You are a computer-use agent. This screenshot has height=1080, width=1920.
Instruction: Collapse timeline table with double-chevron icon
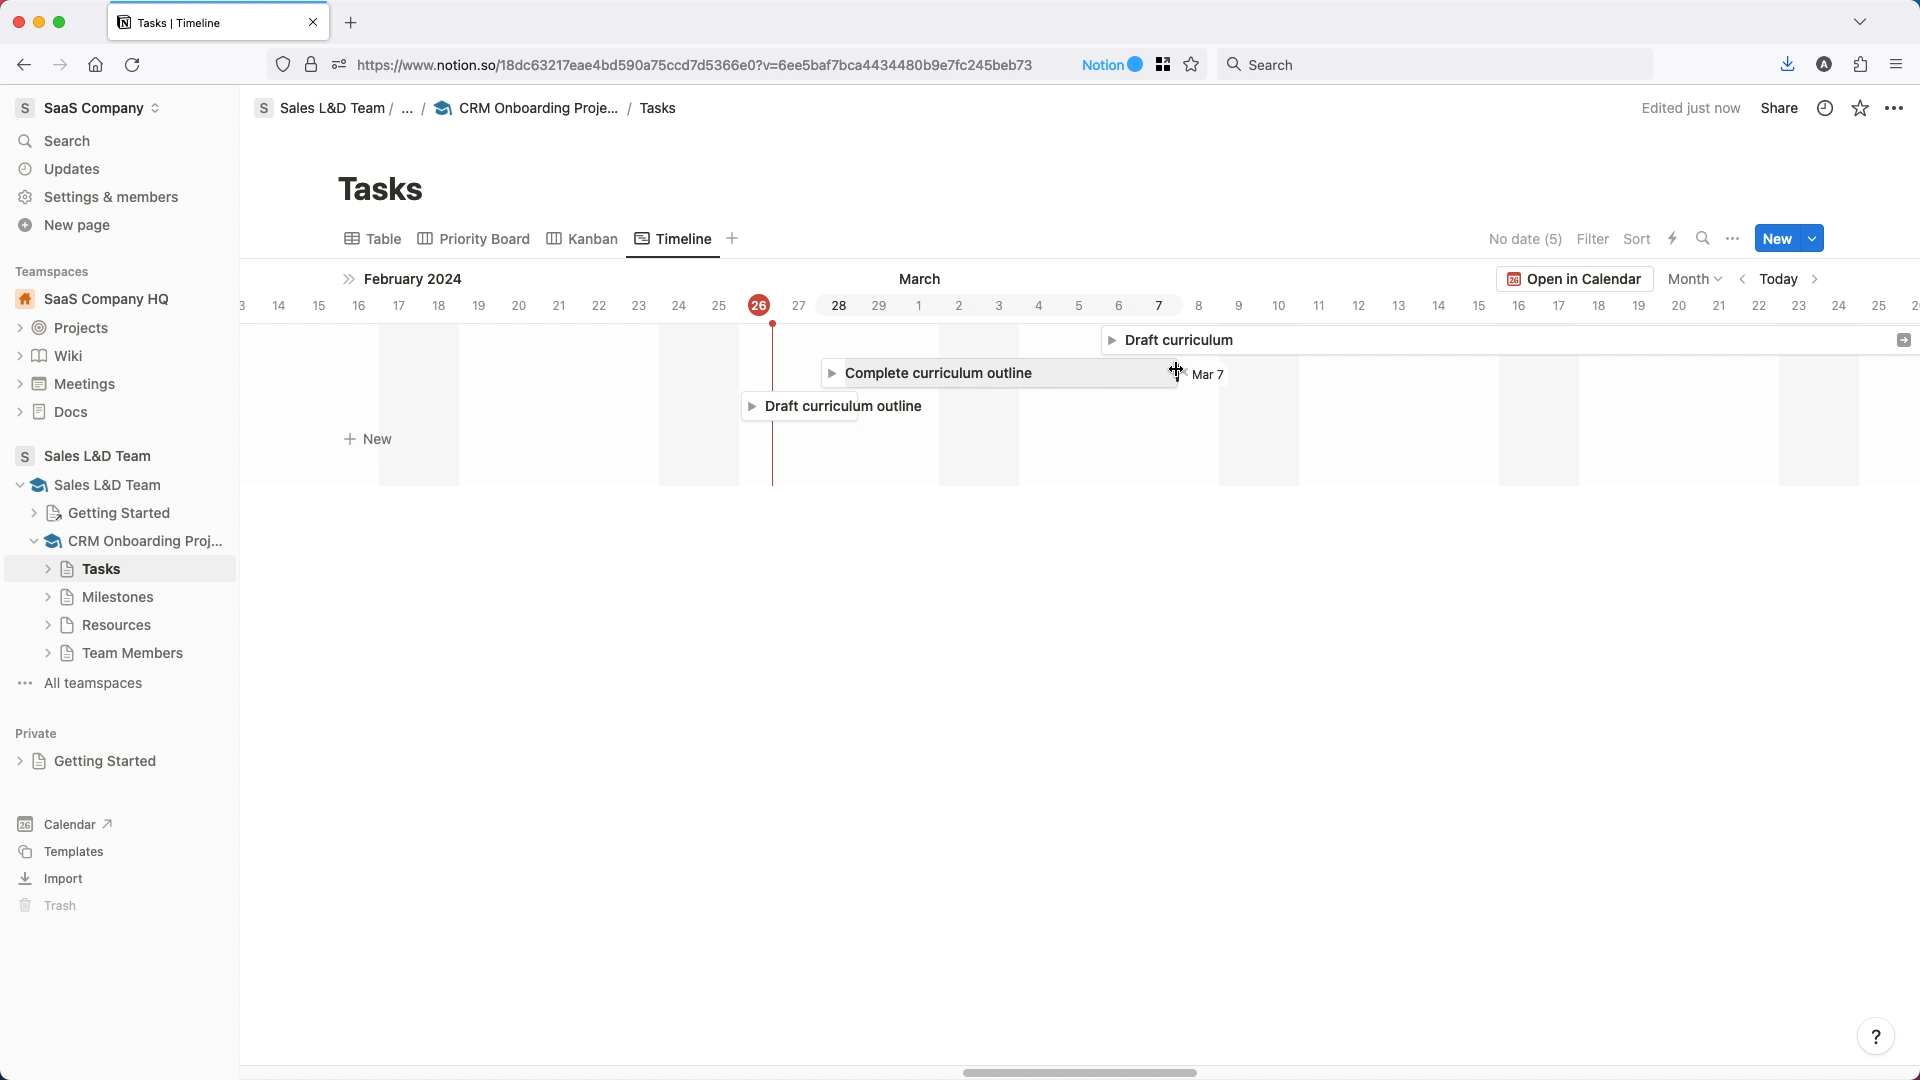[x=348, y=279]
